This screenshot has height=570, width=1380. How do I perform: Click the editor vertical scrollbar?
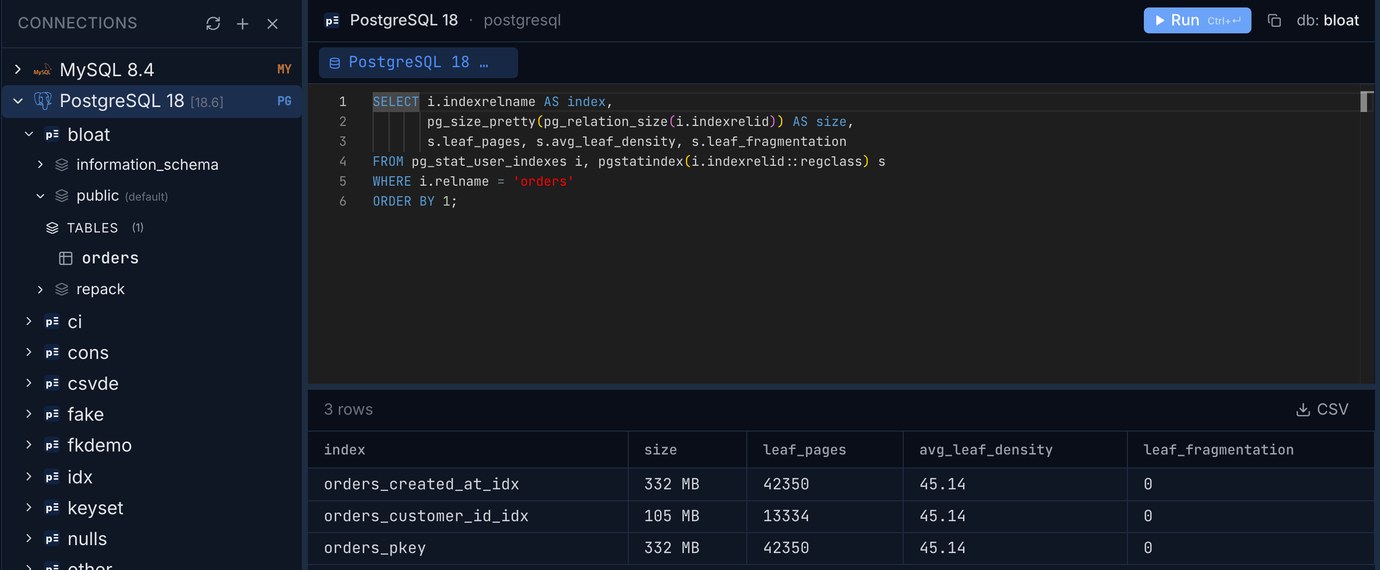point(1366,101)
